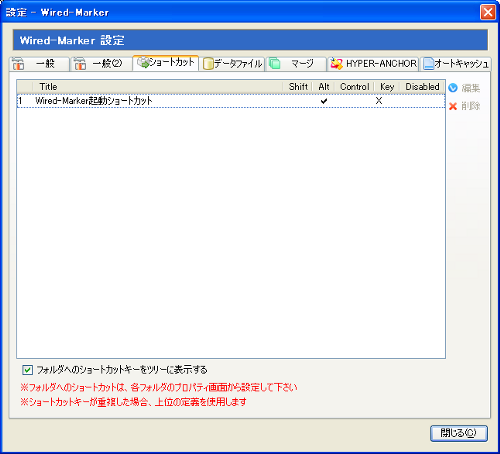This screenshot has height=454, width=500.
Task: Toggle folder shortcut keys tree display checkbox
Action: (27, 370)
